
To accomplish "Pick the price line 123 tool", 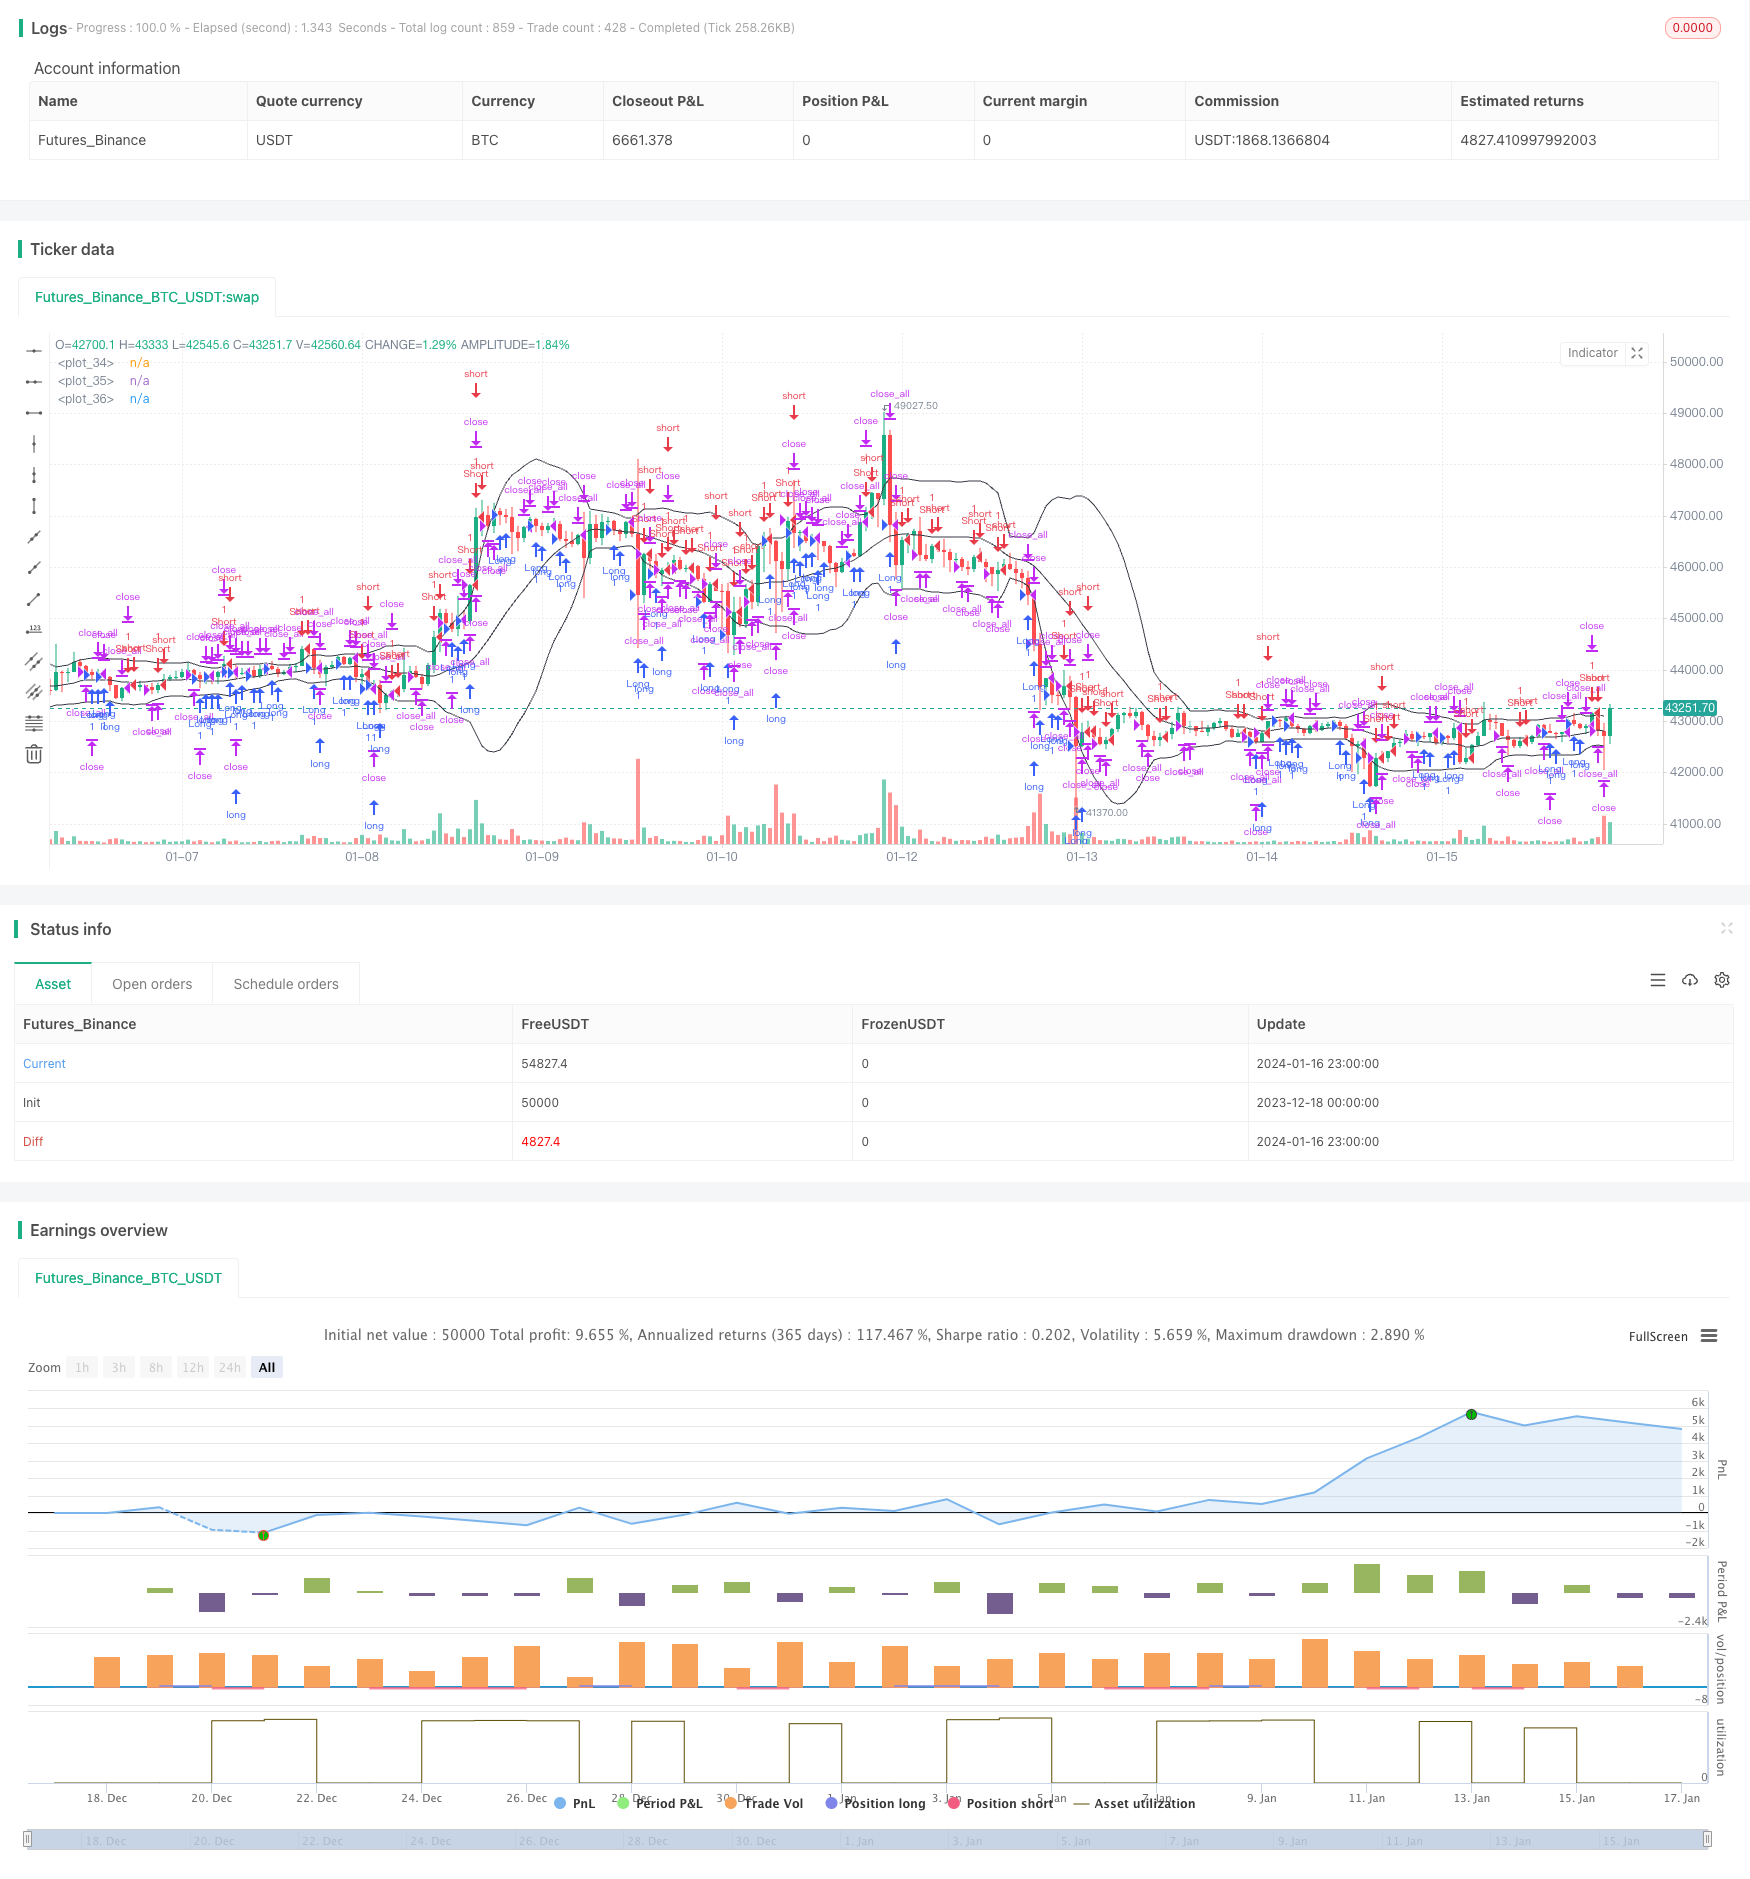I will point(34,630).
